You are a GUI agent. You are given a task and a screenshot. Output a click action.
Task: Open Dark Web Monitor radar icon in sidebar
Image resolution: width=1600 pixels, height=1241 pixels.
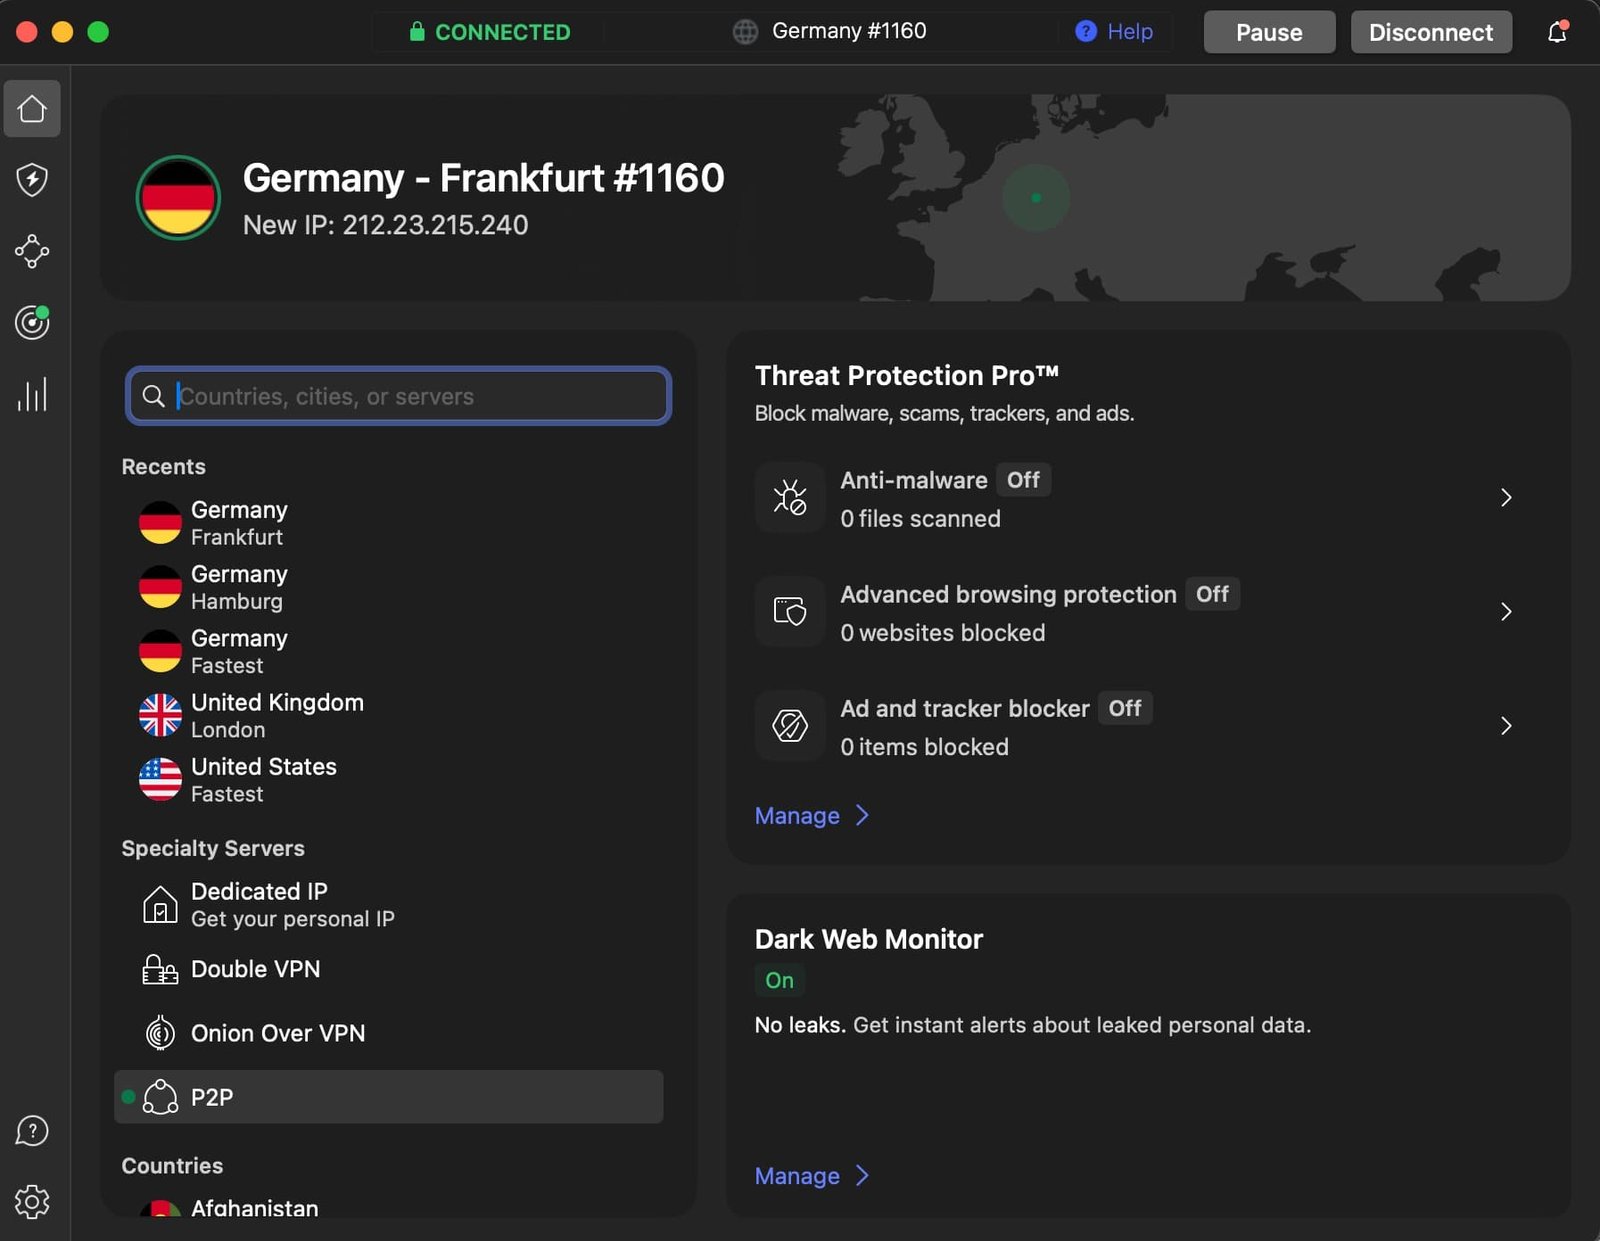[x=32, y=322]
